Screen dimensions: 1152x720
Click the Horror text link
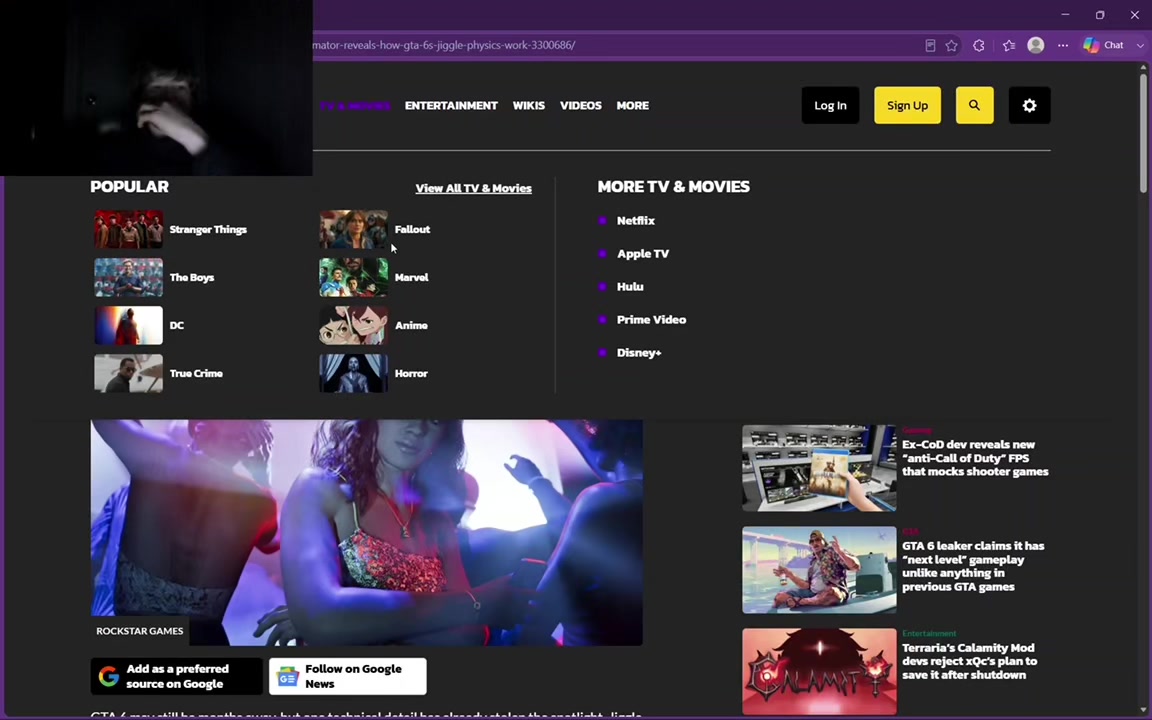411,373
